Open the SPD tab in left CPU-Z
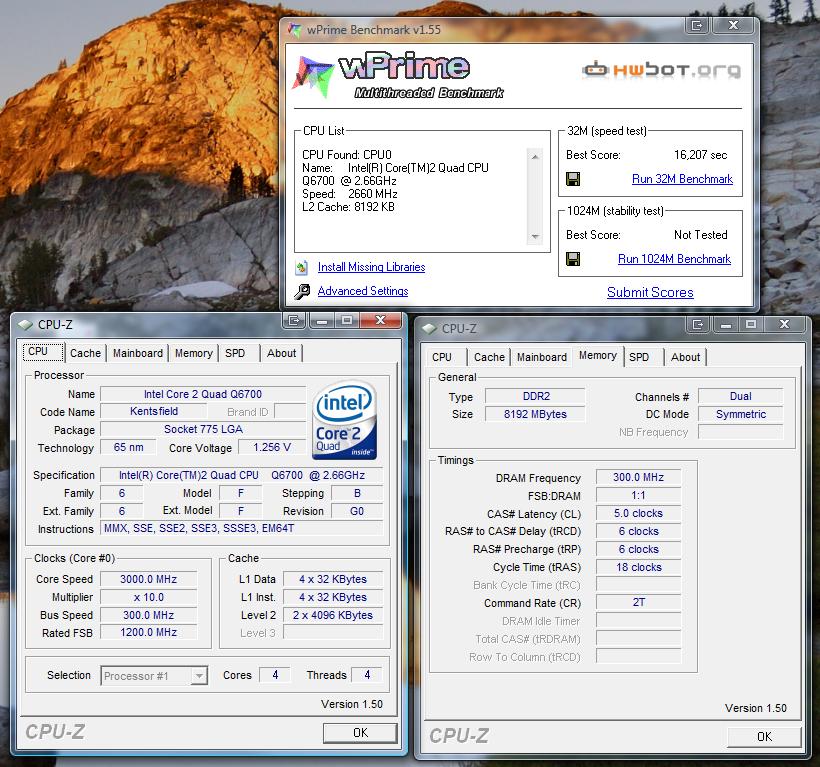 (235, 353)
